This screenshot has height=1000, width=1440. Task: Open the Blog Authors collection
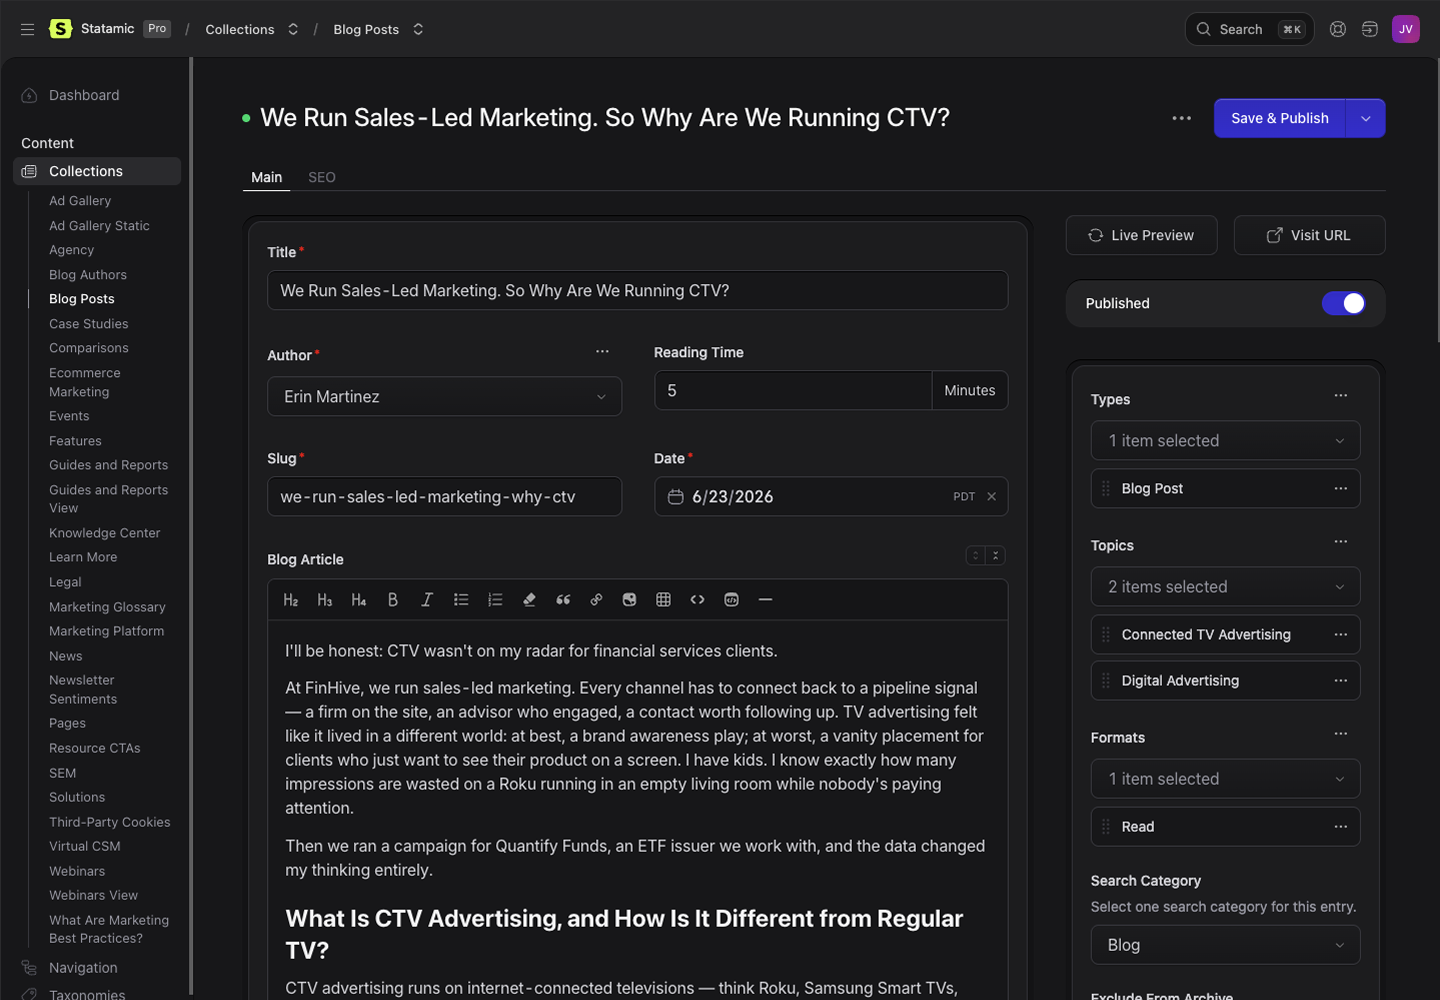[x=88, y=275]
